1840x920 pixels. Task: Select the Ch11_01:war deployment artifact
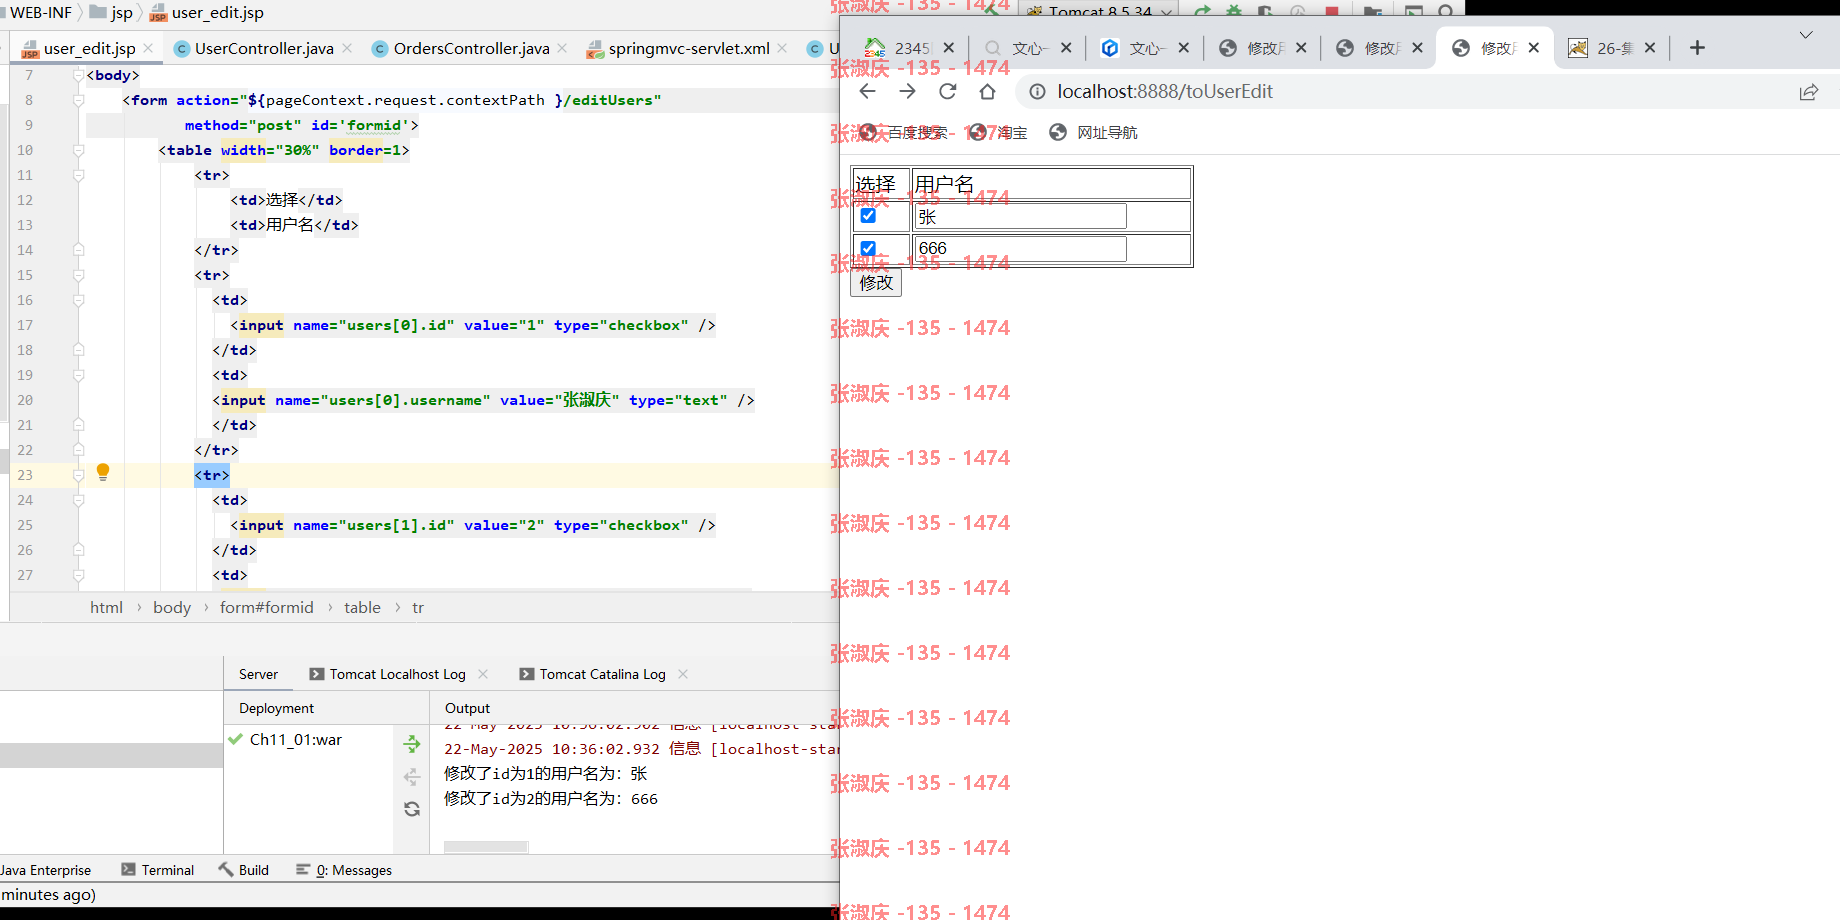click(x=295, y=740)
